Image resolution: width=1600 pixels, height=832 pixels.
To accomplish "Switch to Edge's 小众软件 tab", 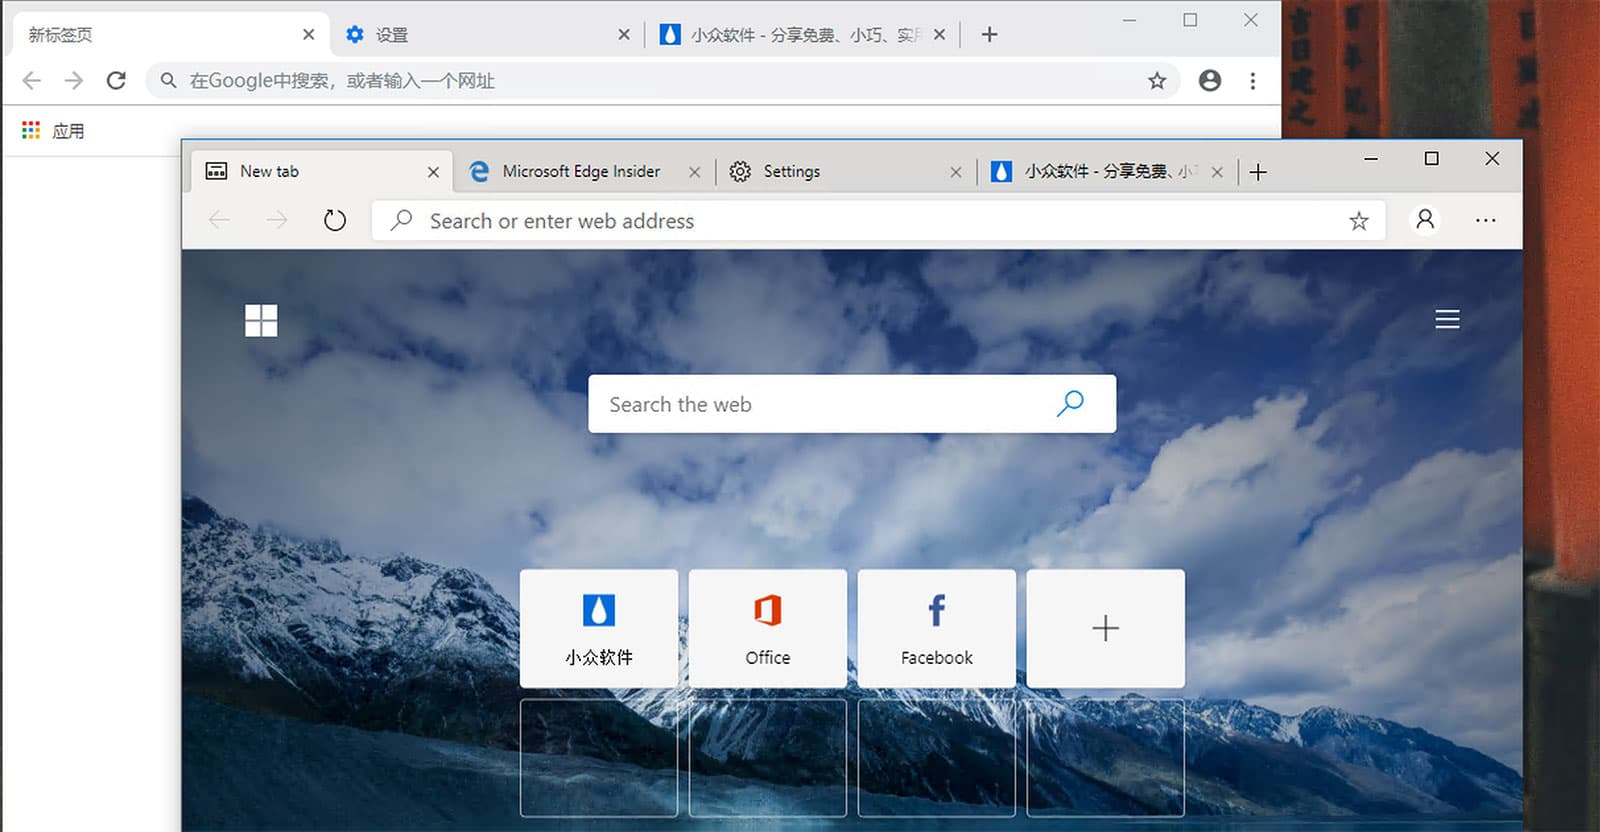I will coord(1108,171).
